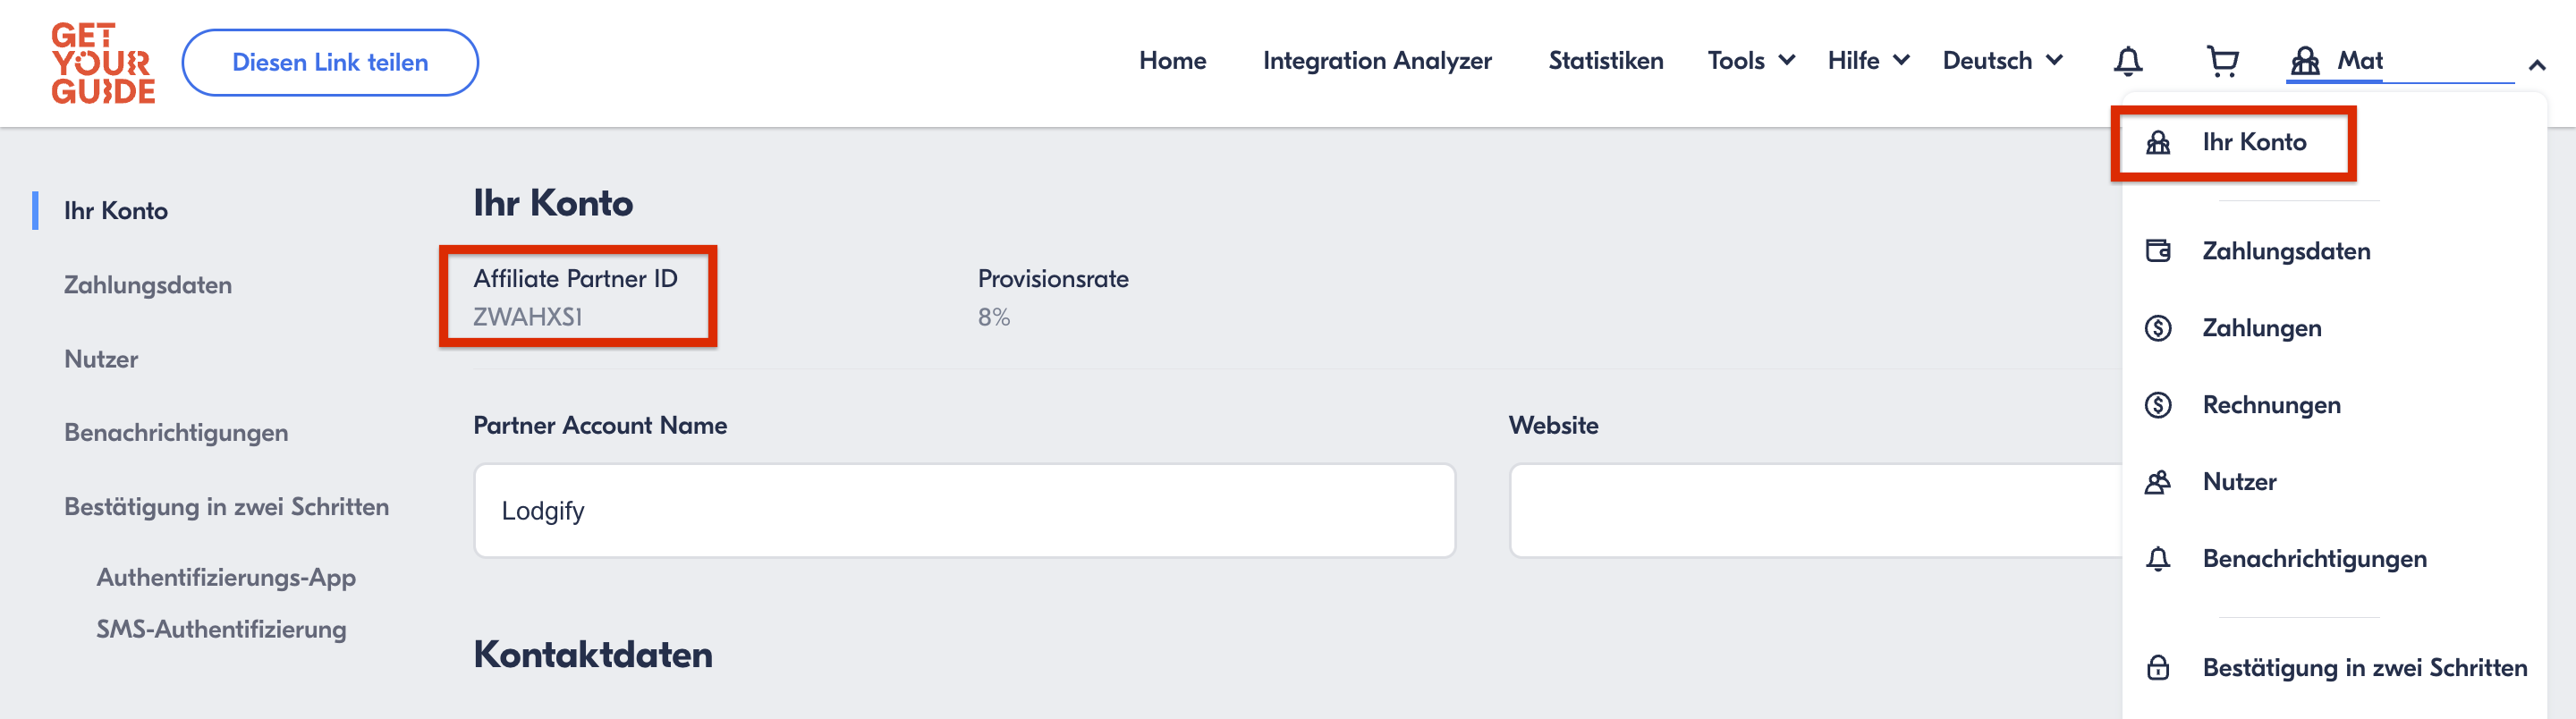Click the Partner Account Name input field

964,511
